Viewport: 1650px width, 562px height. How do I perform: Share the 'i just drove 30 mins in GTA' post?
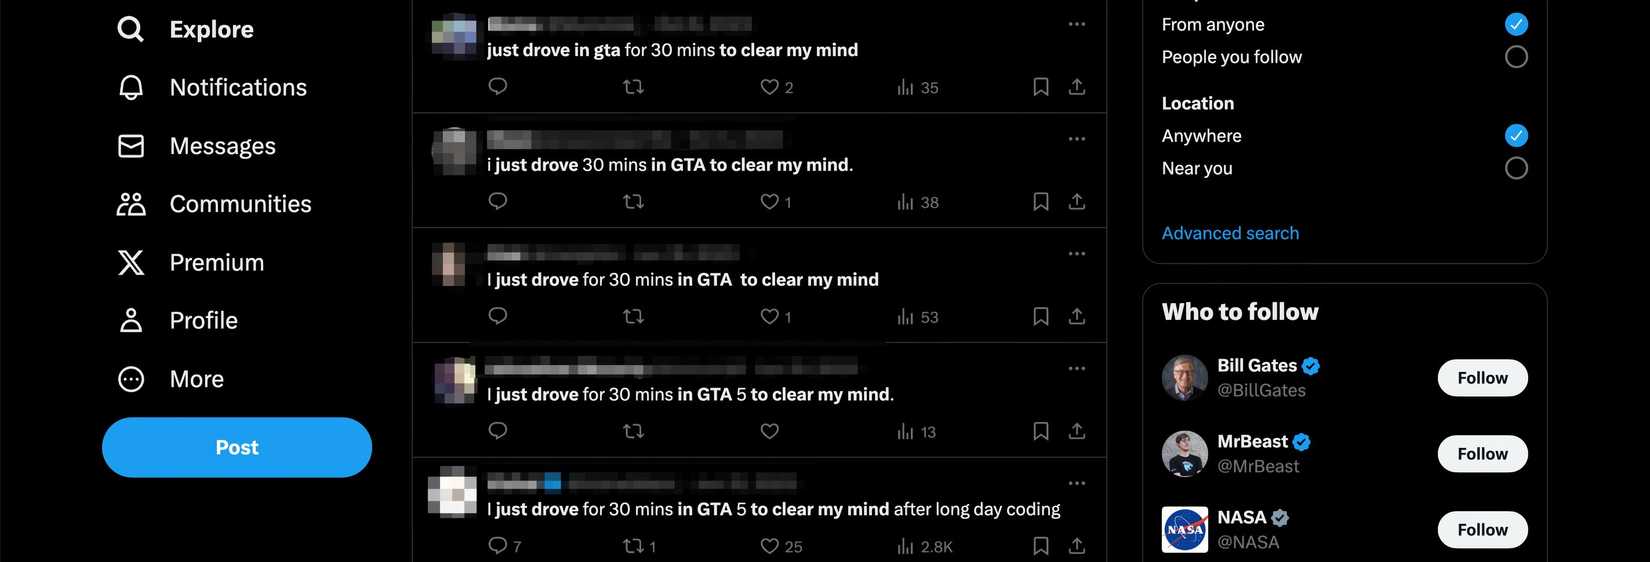click(x=1077, y=202)
